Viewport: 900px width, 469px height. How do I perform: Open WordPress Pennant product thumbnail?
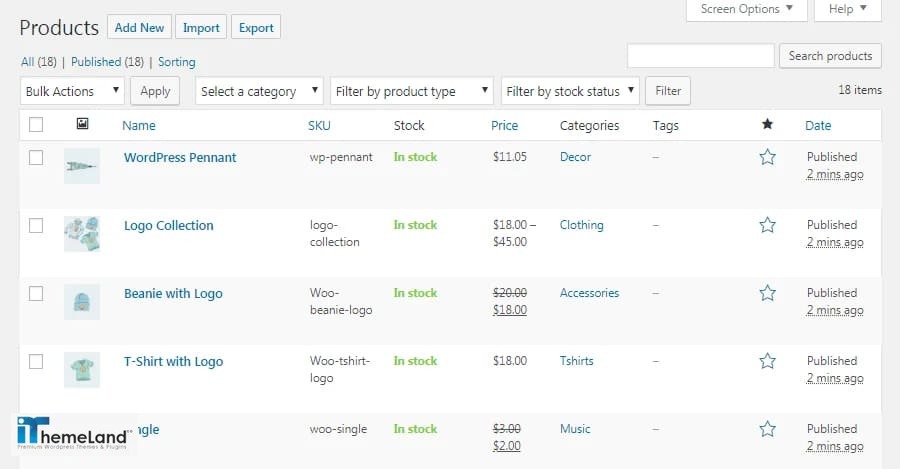click(82, 166)
